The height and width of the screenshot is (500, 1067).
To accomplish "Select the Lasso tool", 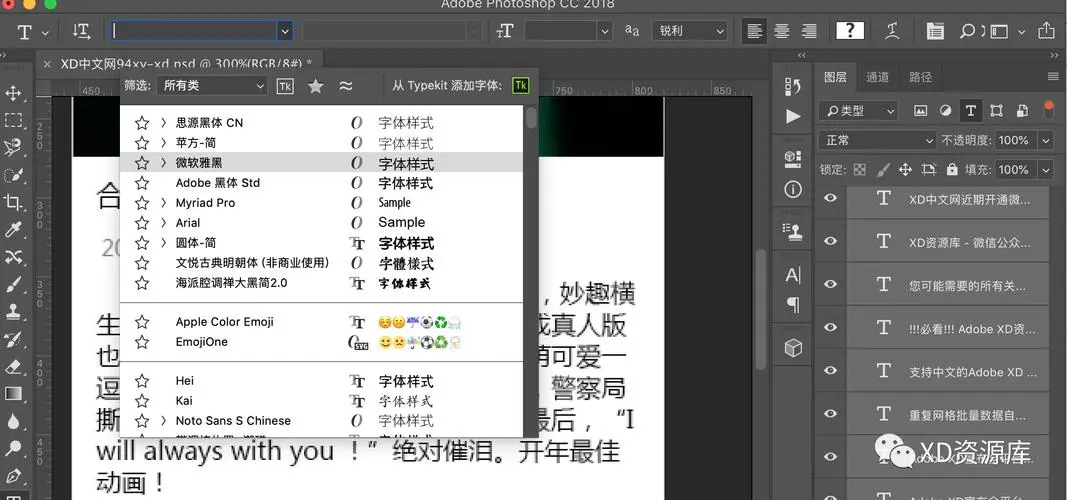I will tap(13, 148).
